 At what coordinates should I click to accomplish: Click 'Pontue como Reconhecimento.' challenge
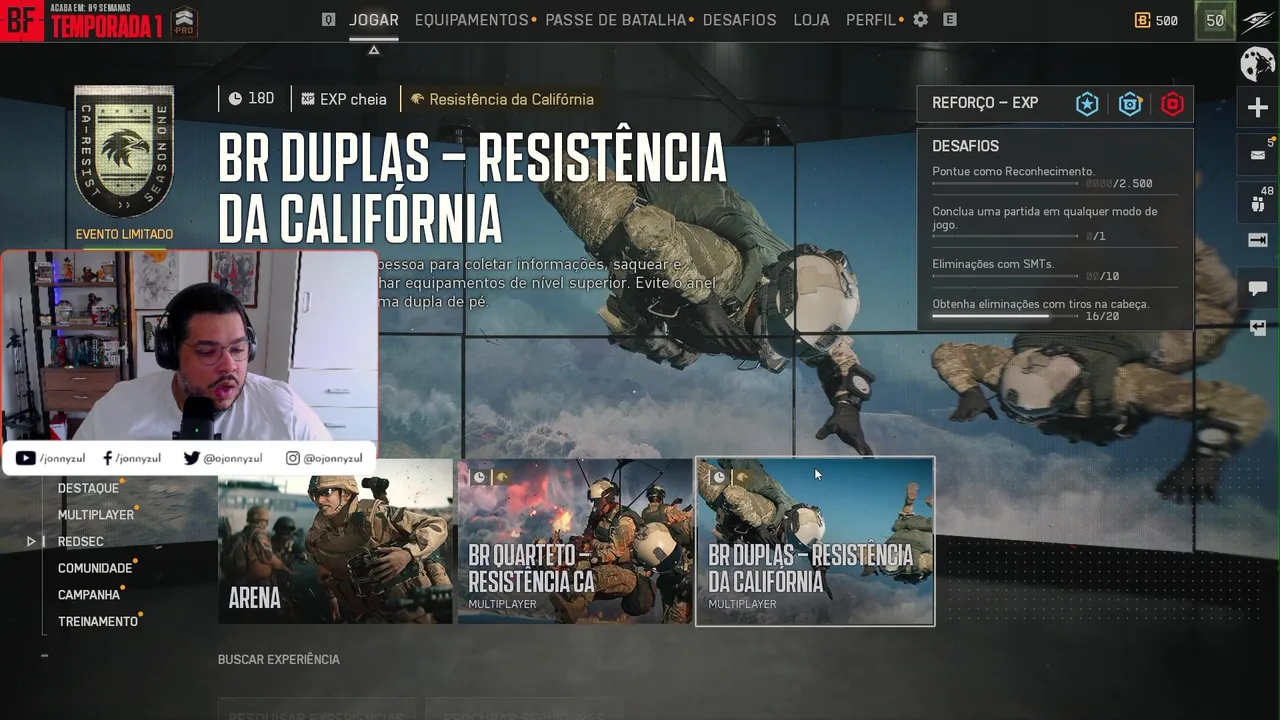[x=1013, y=171]
